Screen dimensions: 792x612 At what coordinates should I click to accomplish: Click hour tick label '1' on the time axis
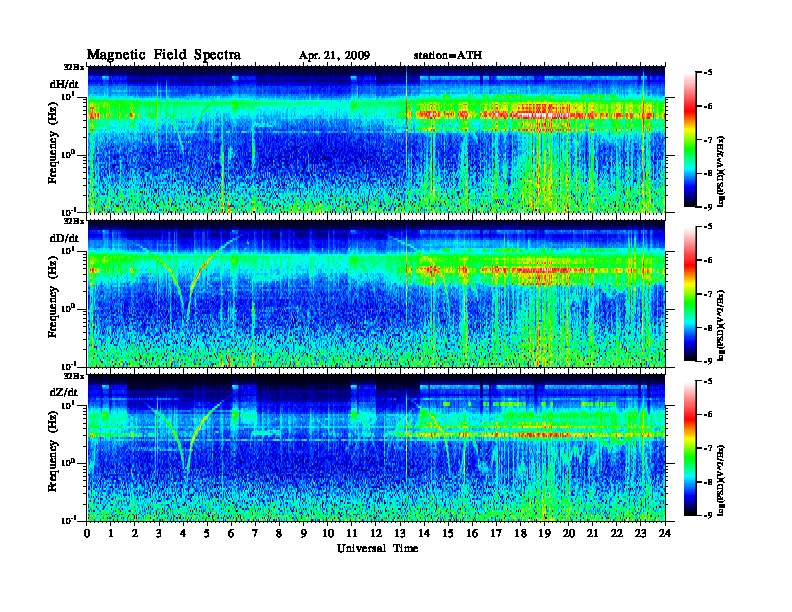111,534
